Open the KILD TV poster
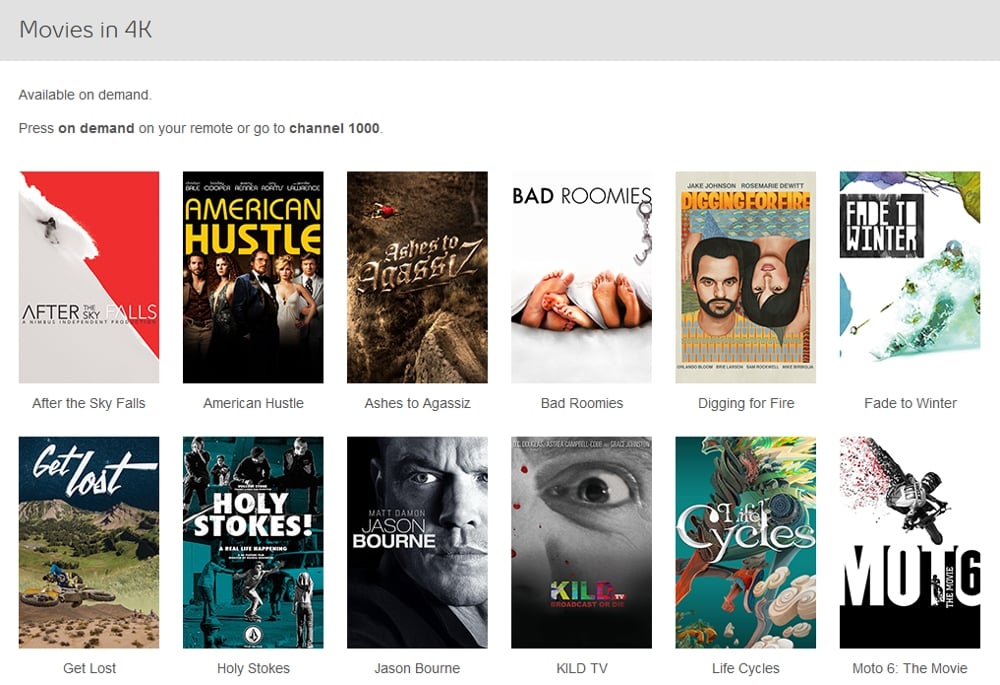This screenshot has width=1000, height=685. [582, 542]
